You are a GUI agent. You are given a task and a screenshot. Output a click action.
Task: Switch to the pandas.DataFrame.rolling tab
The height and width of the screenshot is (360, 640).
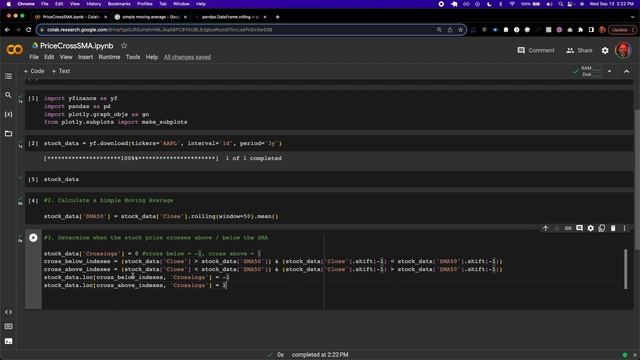231,17
